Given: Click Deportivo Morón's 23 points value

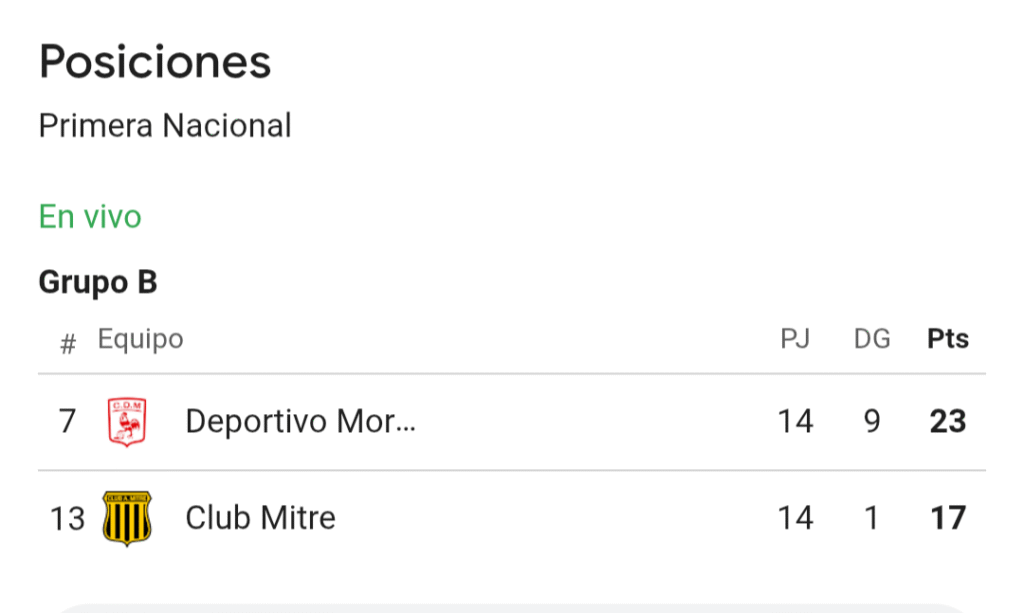Looking at the screenshot, I should pos(948,421).
